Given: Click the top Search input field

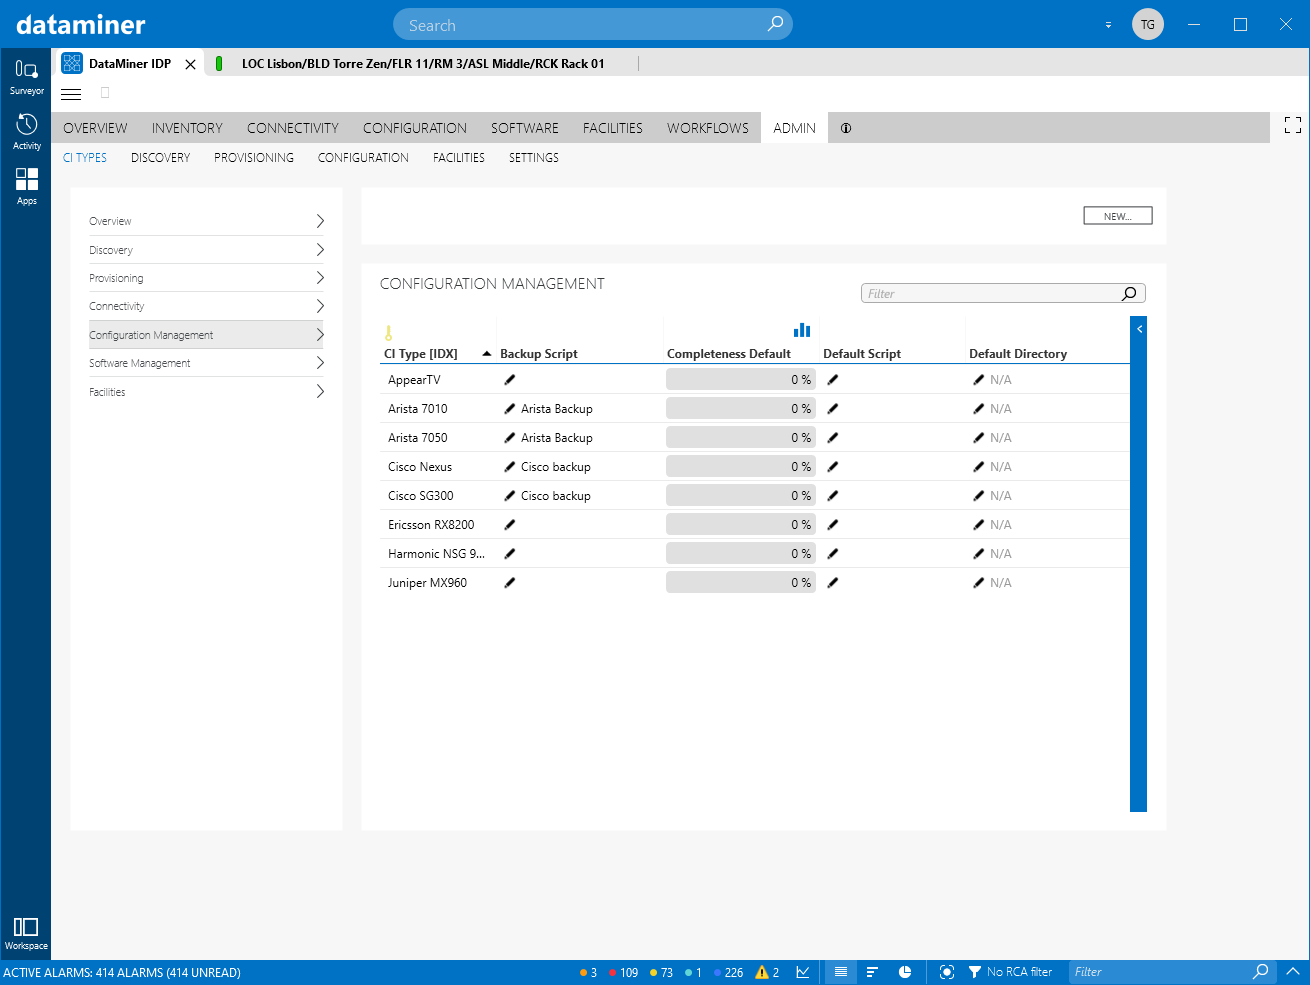Looking at the screenshot, I should pyautogui.click(x=593, y=25).
